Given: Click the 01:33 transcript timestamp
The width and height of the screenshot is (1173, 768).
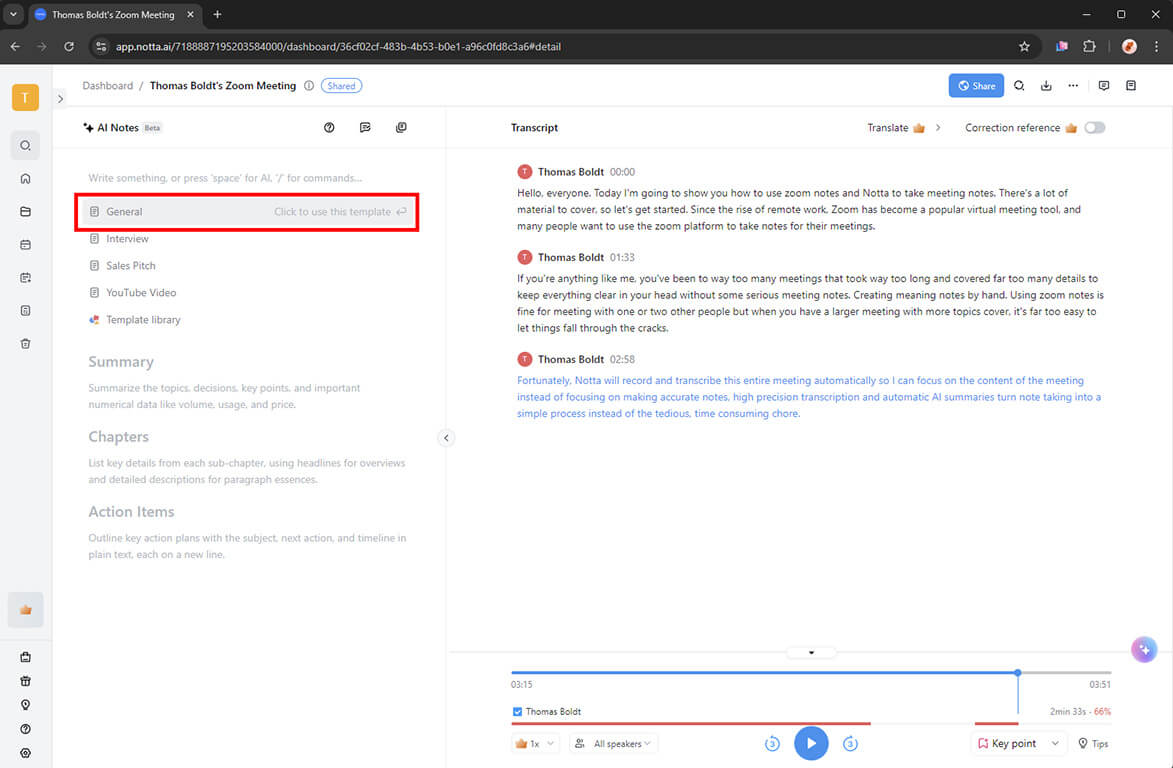Looking at the screenshot, I should click(x=622, y=257).
